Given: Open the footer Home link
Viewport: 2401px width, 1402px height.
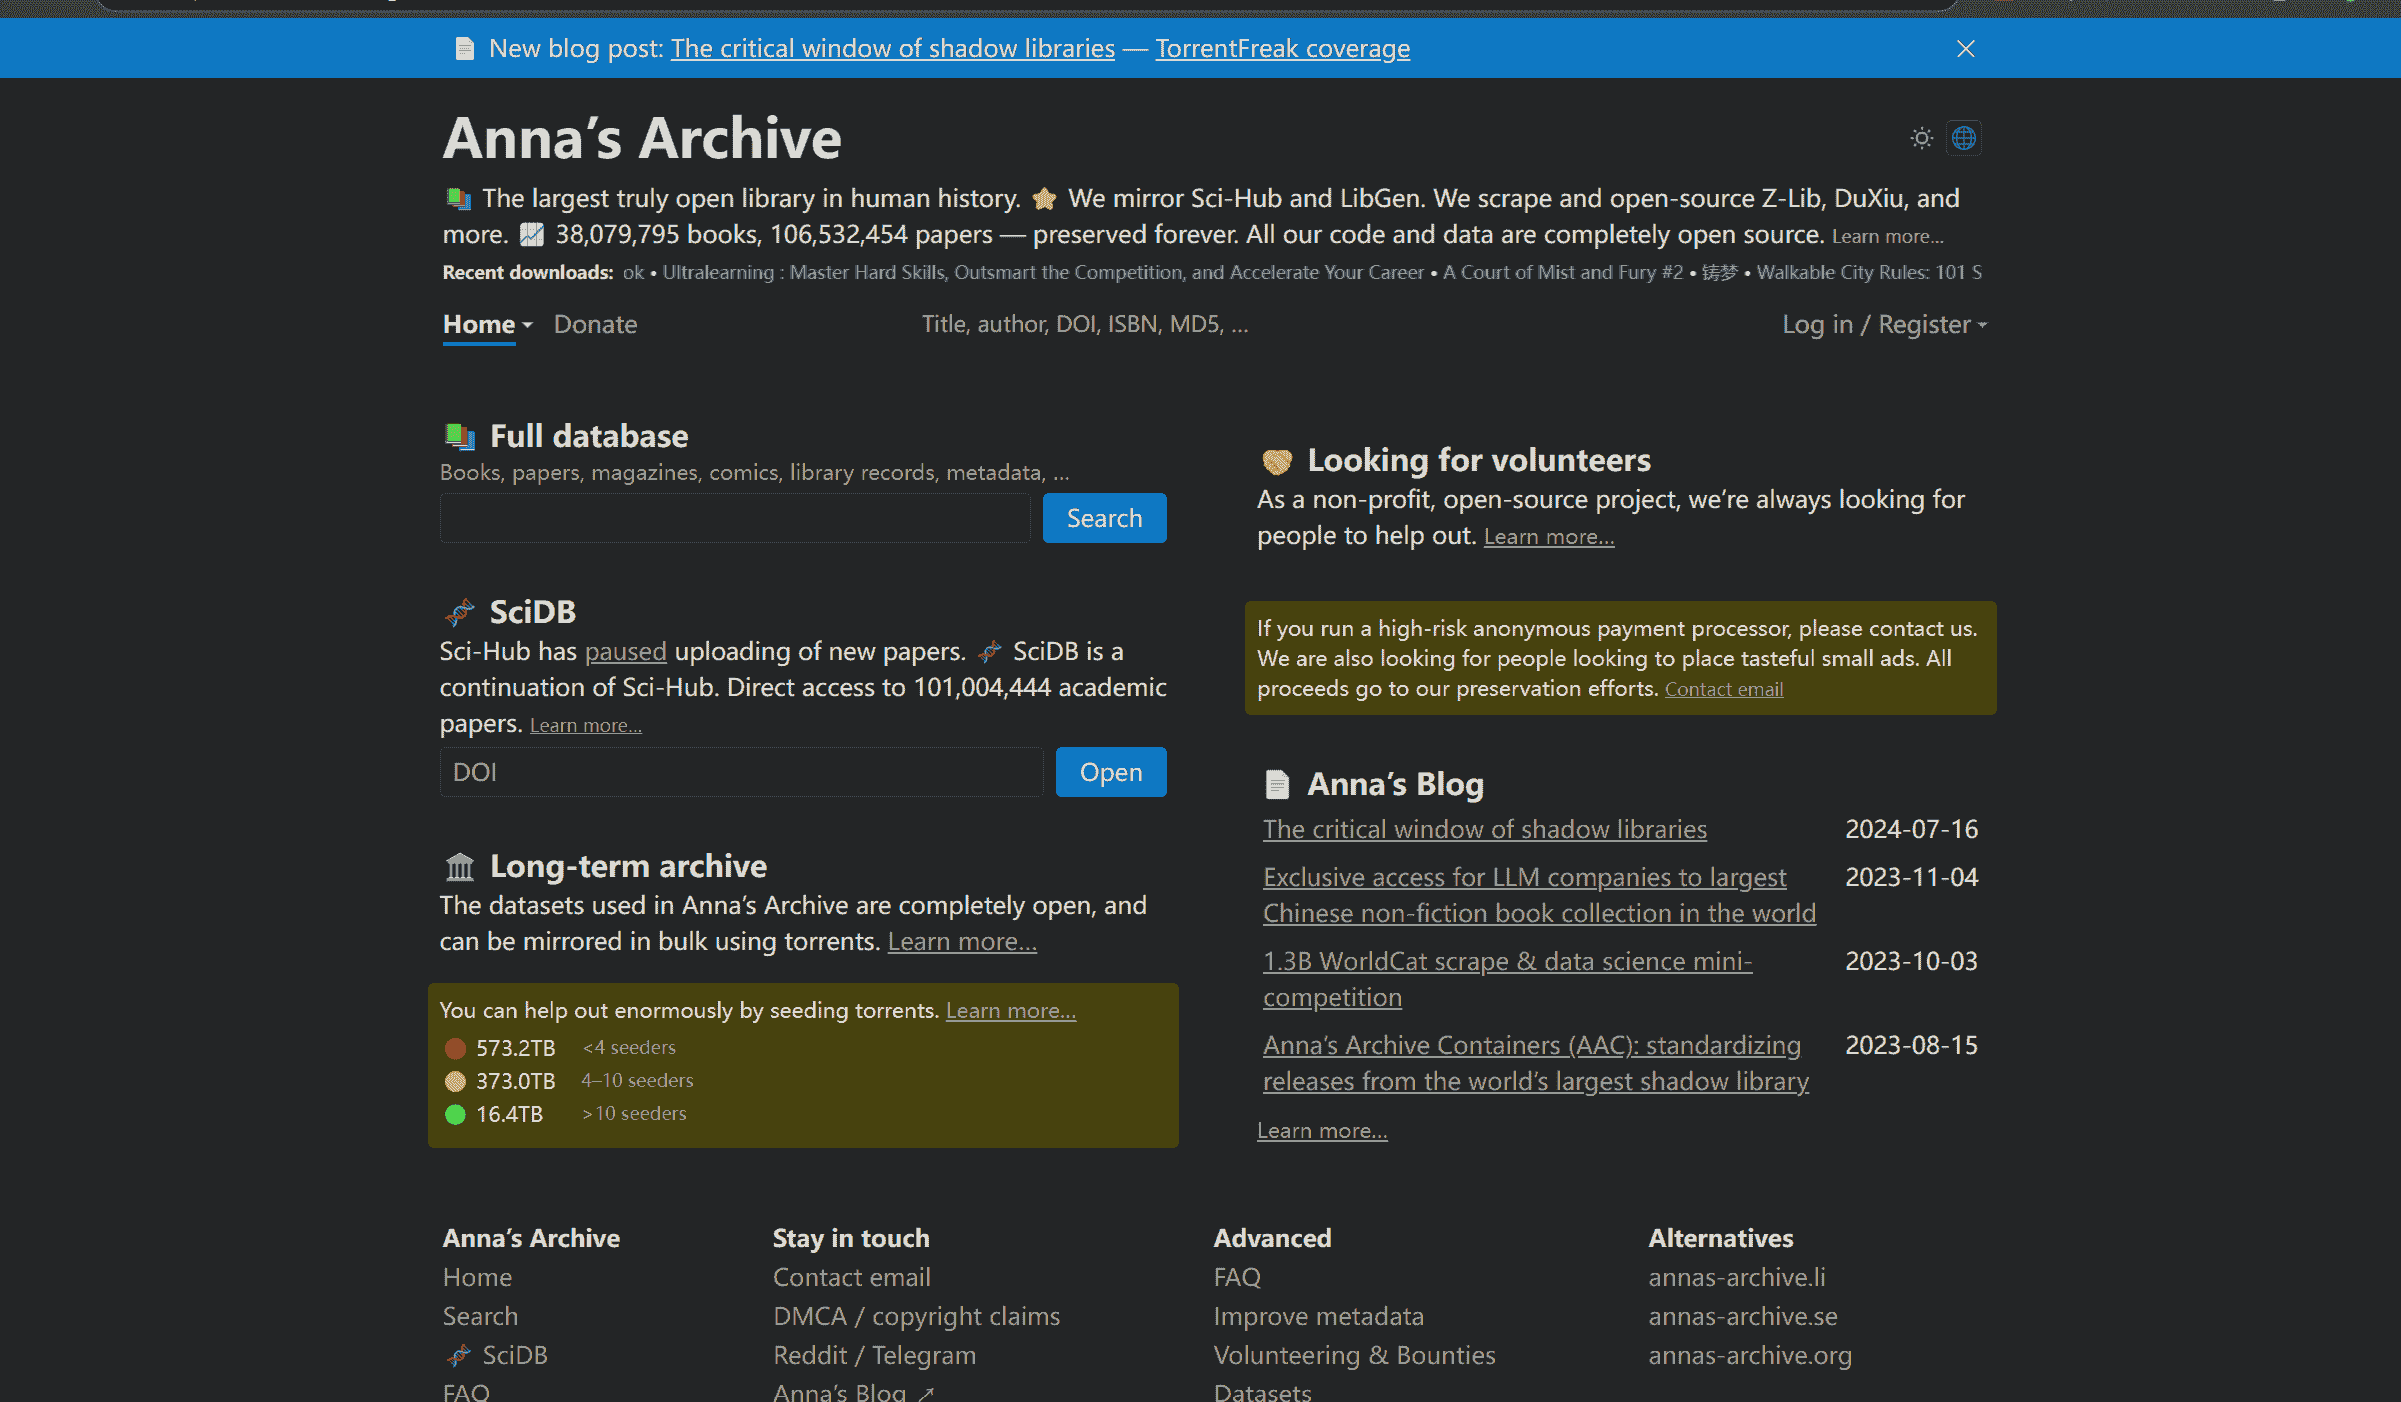Looking at the screenshot, I should click(x=477, y=1278).
